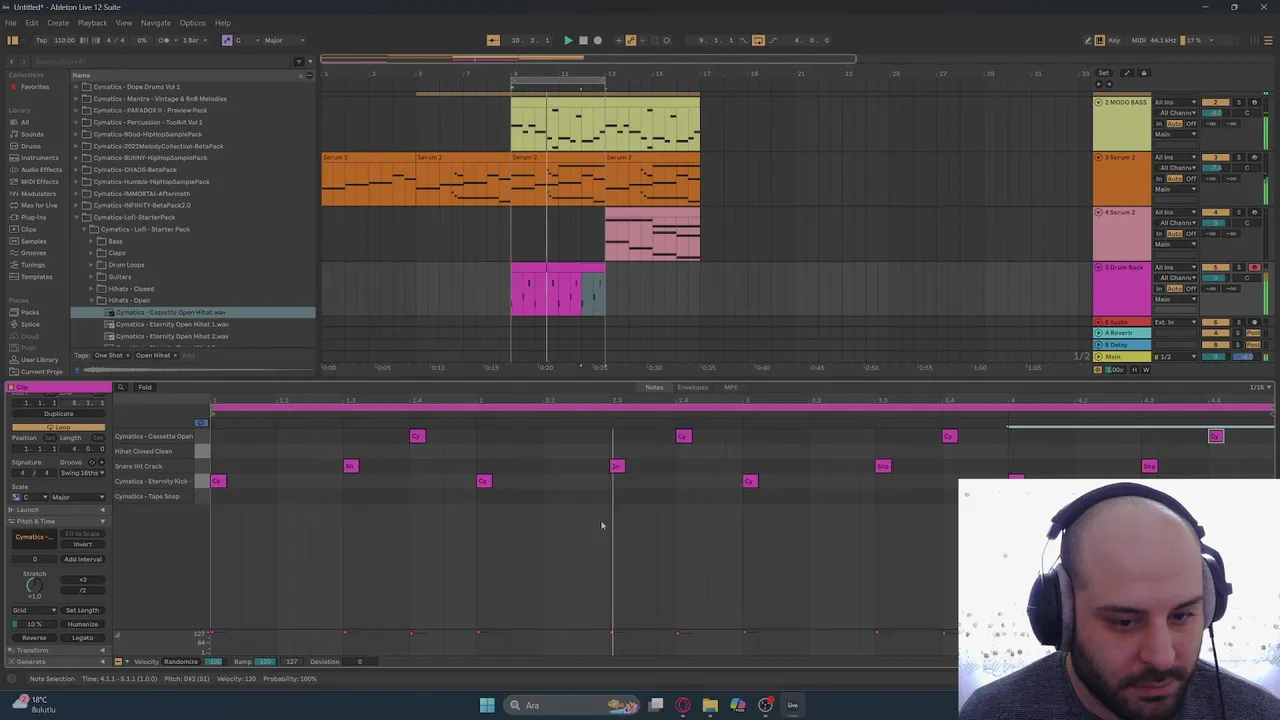
Task: Select Audio Effects in the browser library
Action: 41,170
